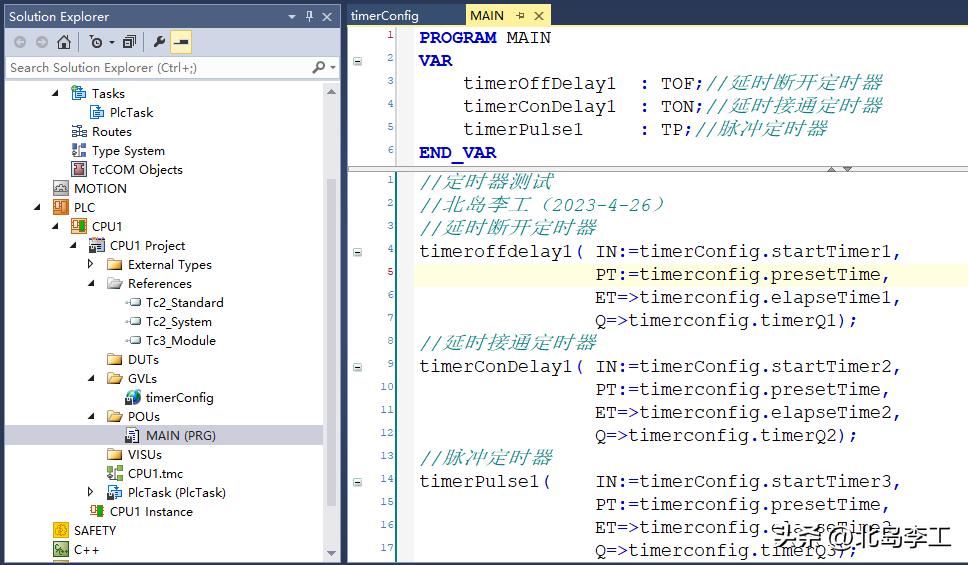Click the Auto Hide pin for Solution Explorer

309,16
